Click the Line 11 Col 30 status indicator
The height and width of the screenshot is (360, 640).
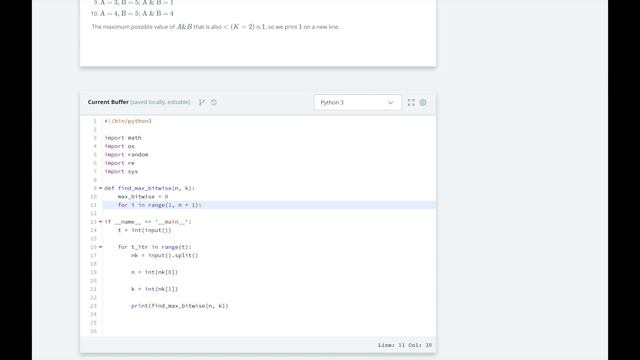click(405, 345)
